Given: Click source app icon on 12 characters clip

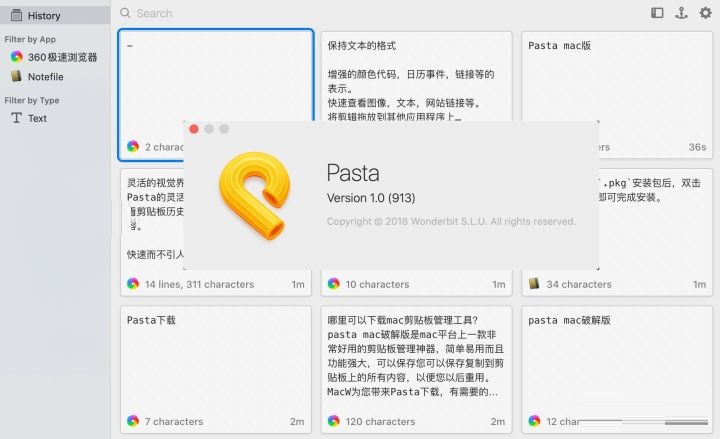Looking at the screenshot, I should click(534, 421).
